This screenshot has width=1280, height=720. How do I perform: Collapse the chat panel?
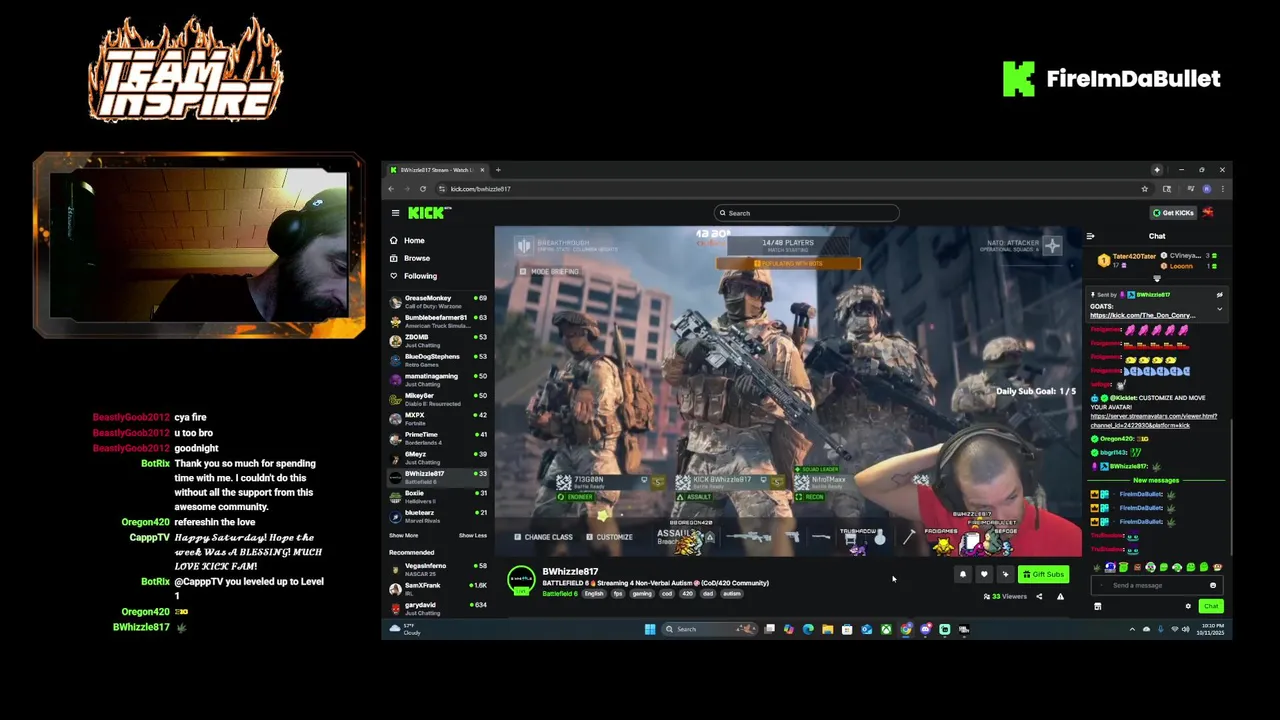point(1090,237)
